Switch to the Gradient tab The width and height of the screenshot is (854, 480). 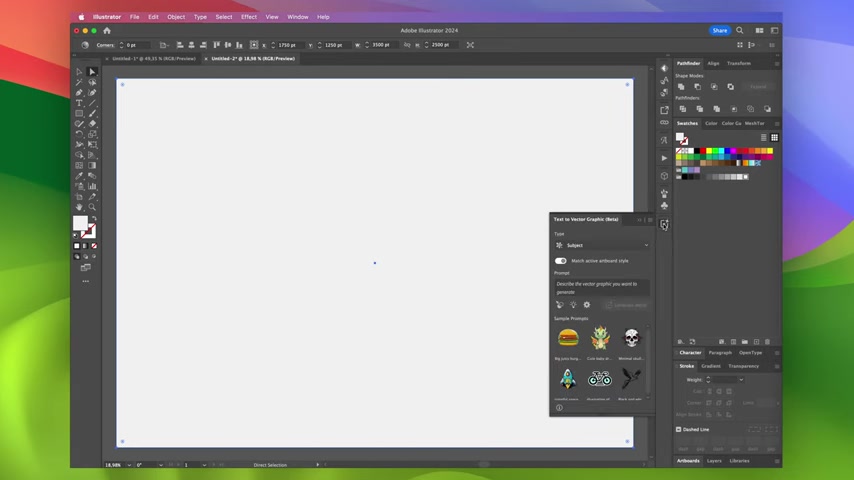pos(711,366)
